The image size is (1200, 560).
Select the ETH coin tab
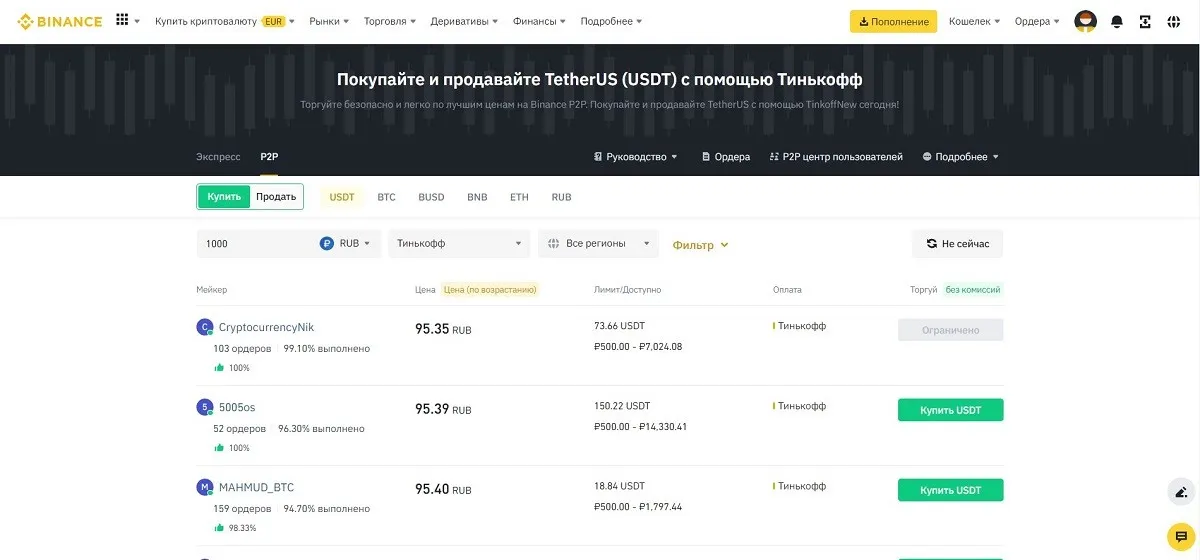(519, 197)
